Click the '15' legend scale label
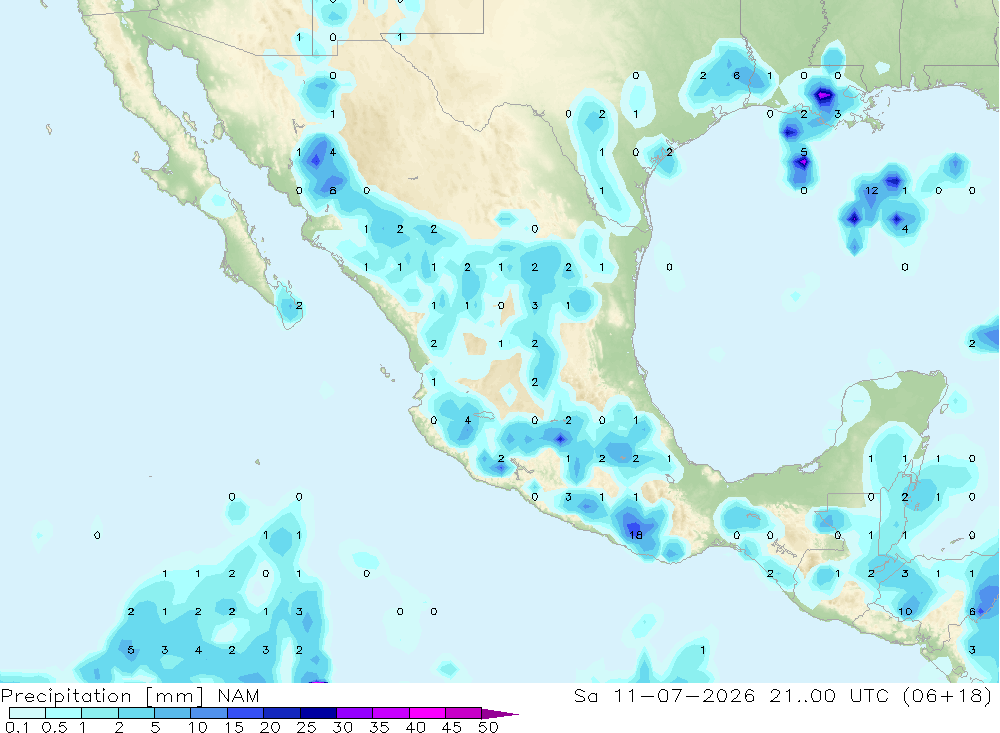1000x733 pixels. point(233,727)
